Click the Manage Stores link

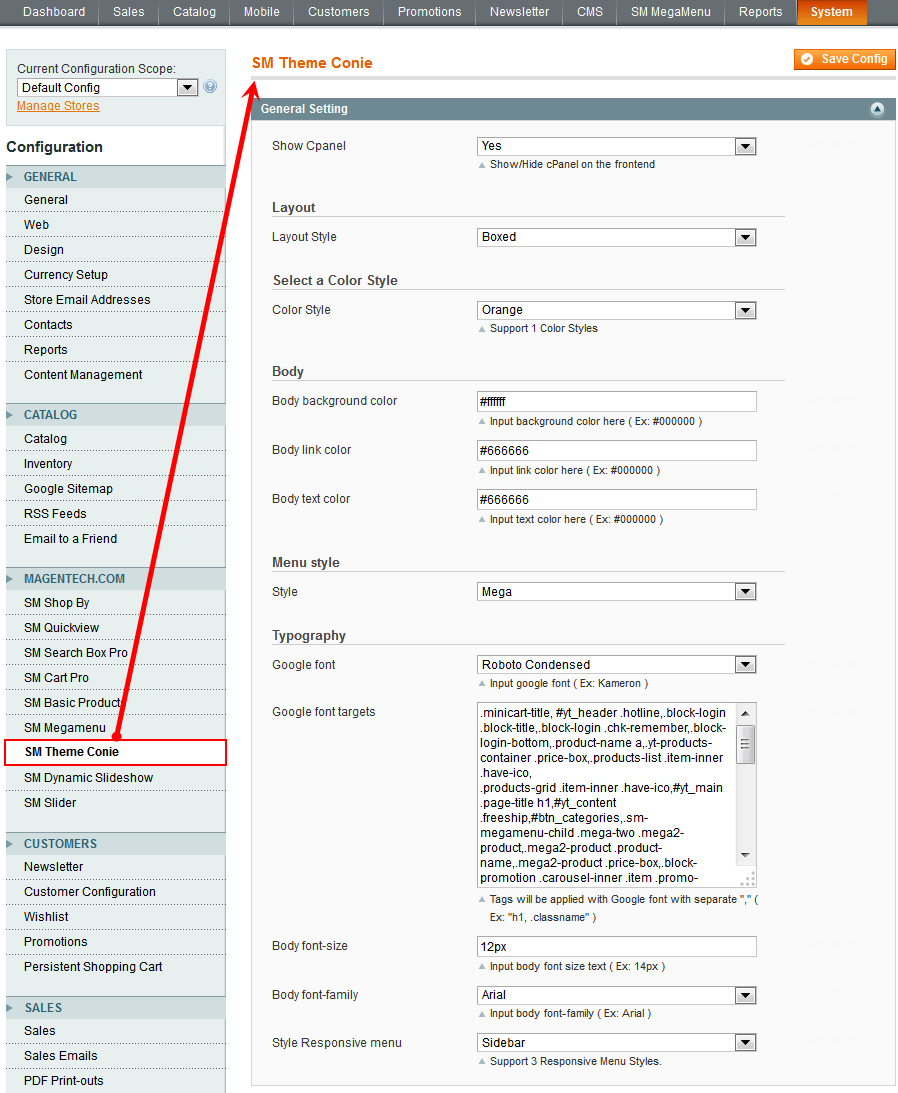pos(58,106)
